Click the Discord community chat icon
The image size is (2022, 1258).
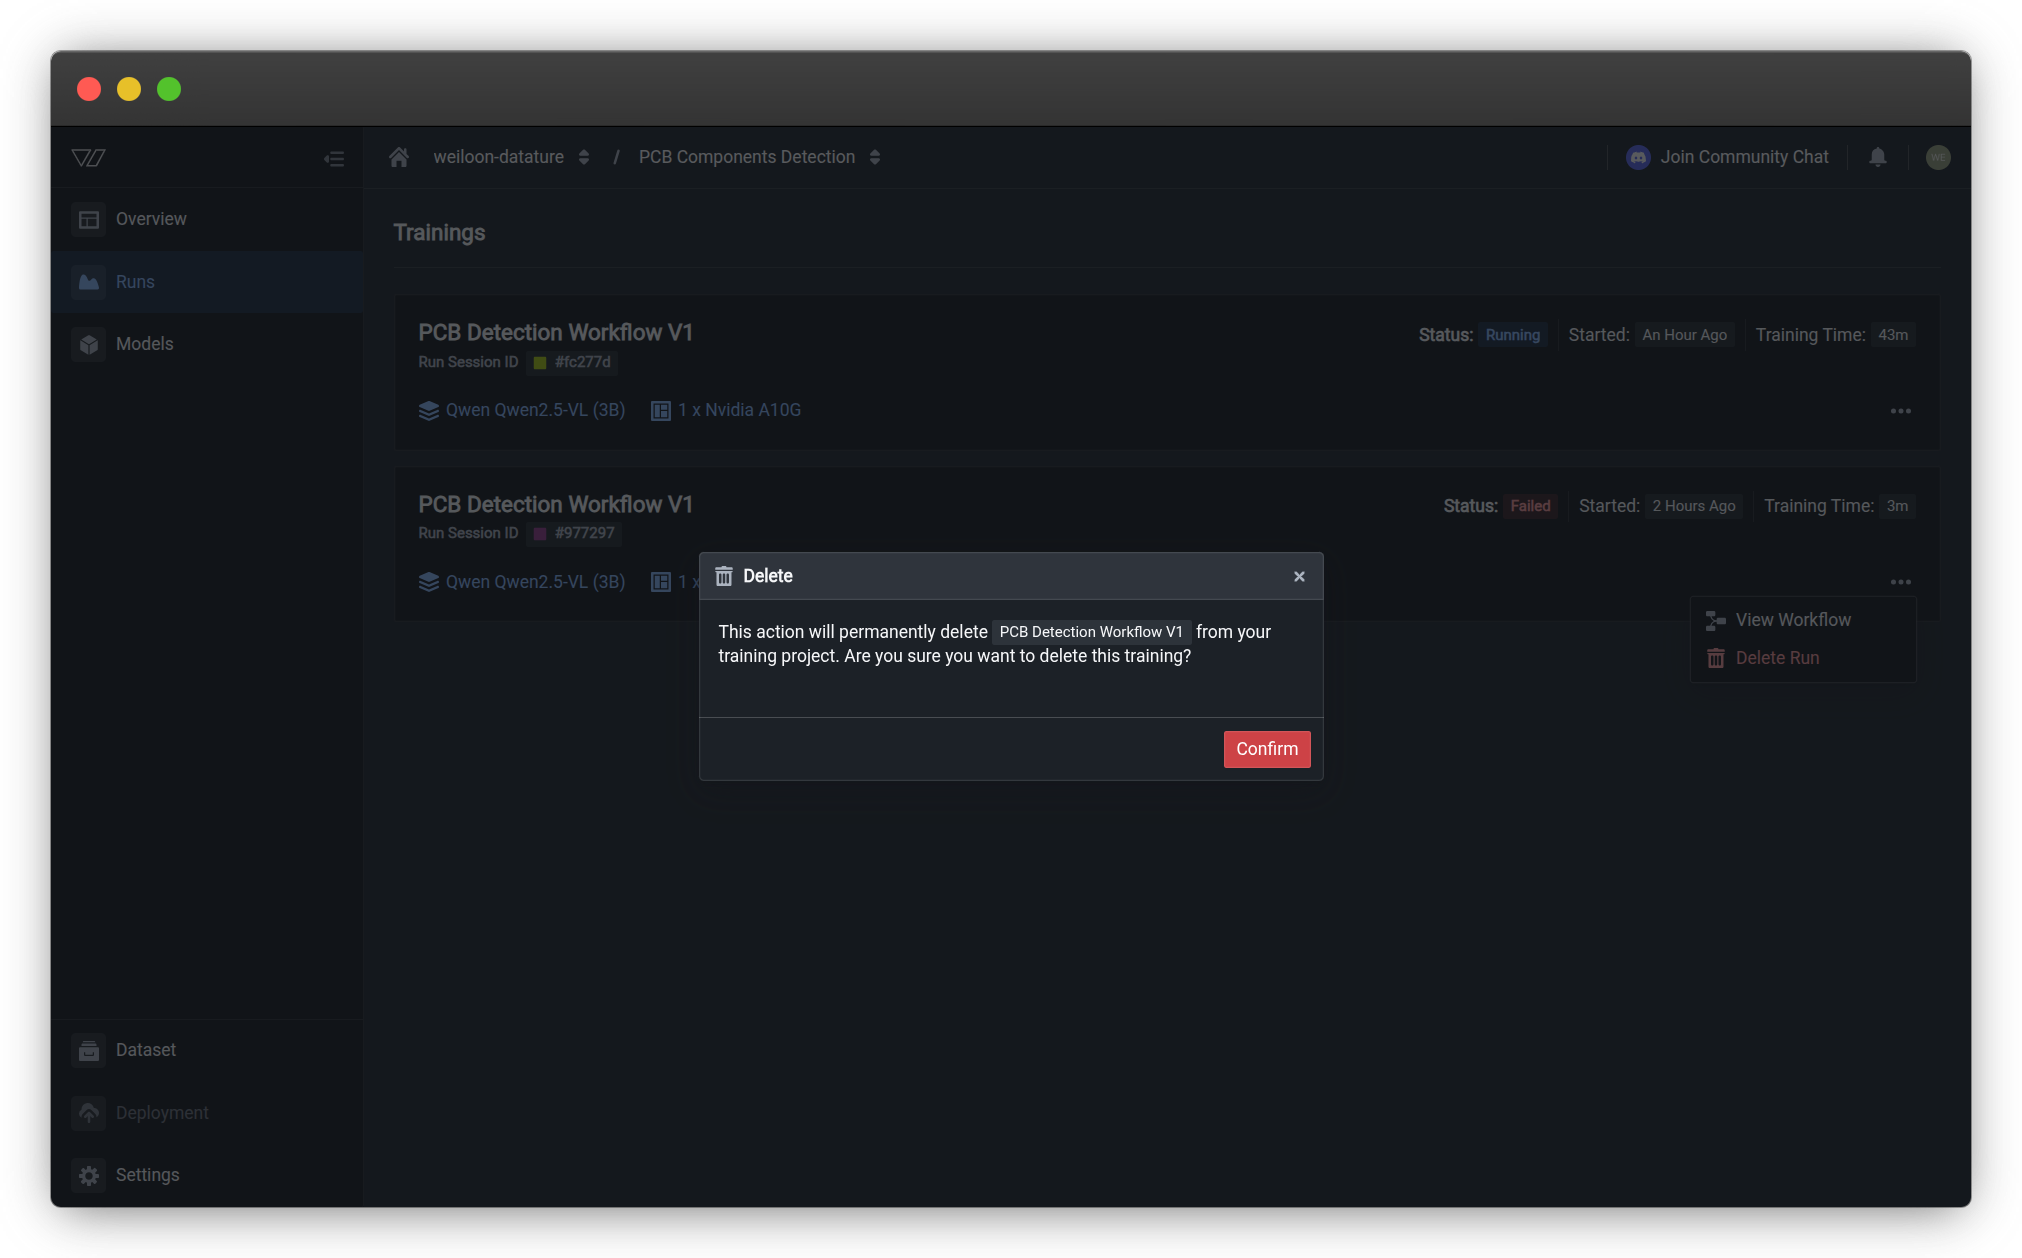[1638, 157]
